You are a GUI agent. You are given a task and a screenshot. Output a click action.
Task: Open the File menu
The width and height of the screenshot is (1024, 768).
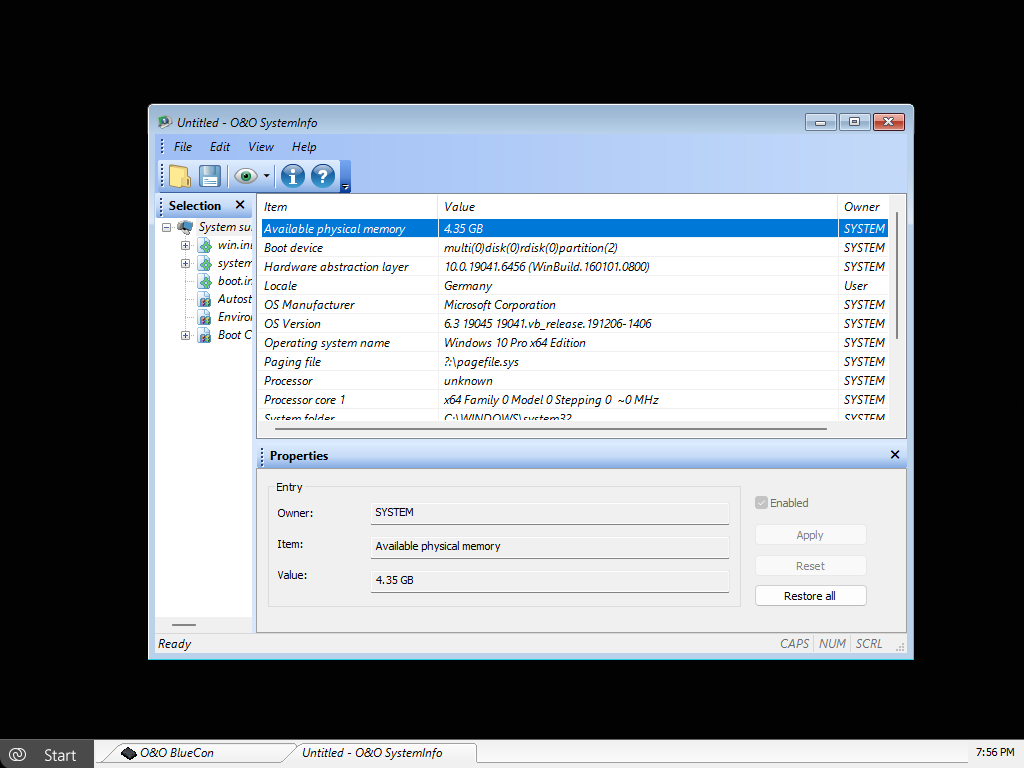pos(183,147)
